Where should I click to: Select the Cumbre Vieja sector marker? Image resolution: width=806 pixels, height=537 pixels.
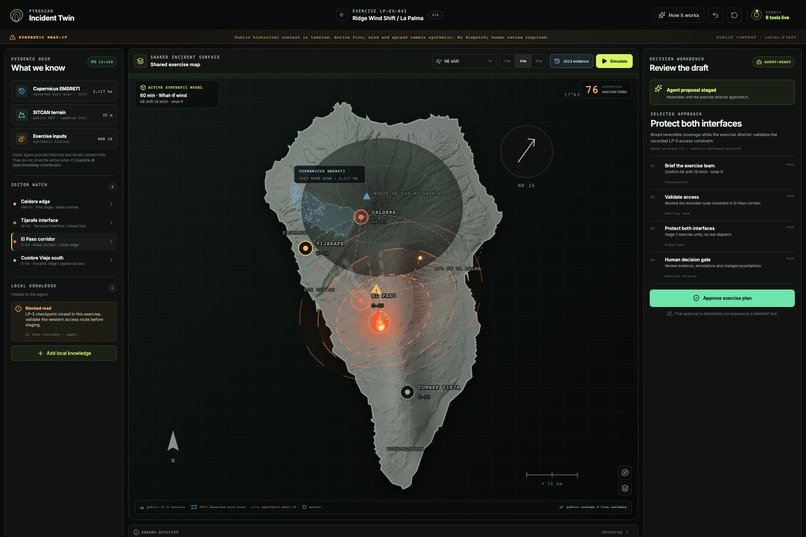coord(407,393)
